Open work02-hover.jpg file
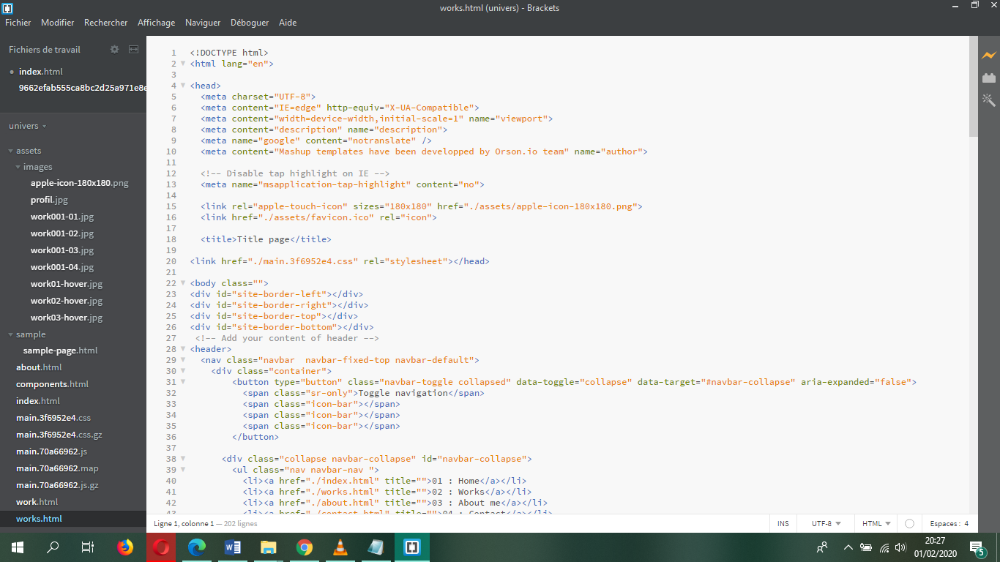Image resolution: width=1000 pixels, height=562 pixels. pos(66,300)
